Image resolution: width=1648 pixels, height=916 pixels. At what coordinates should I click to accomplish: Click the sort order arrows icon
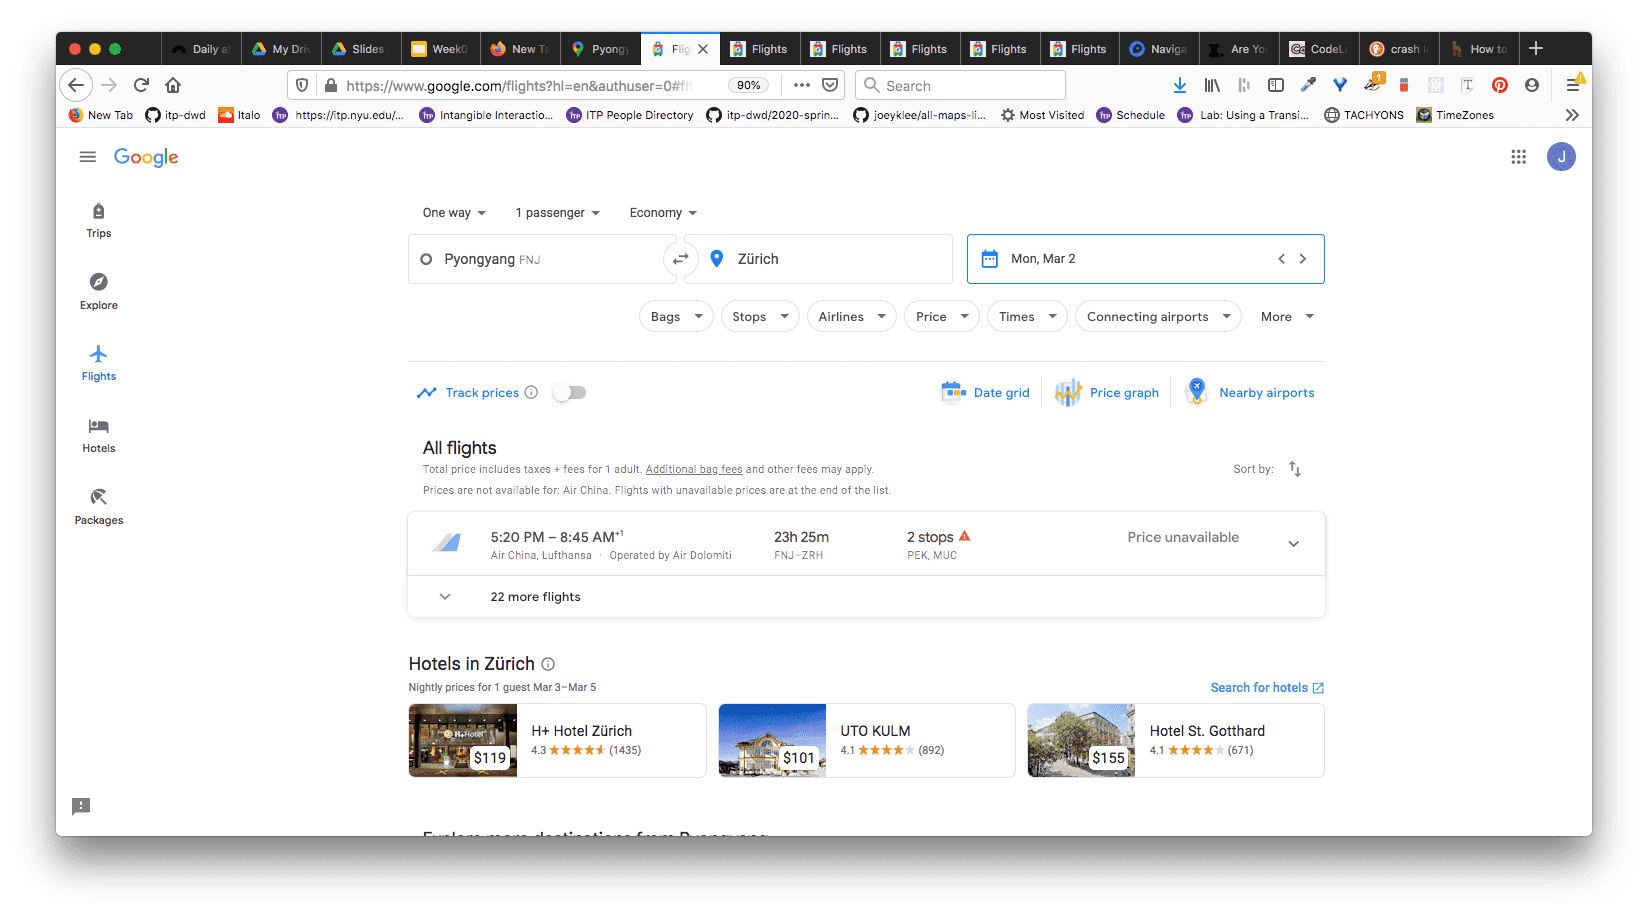(1295, 469)
